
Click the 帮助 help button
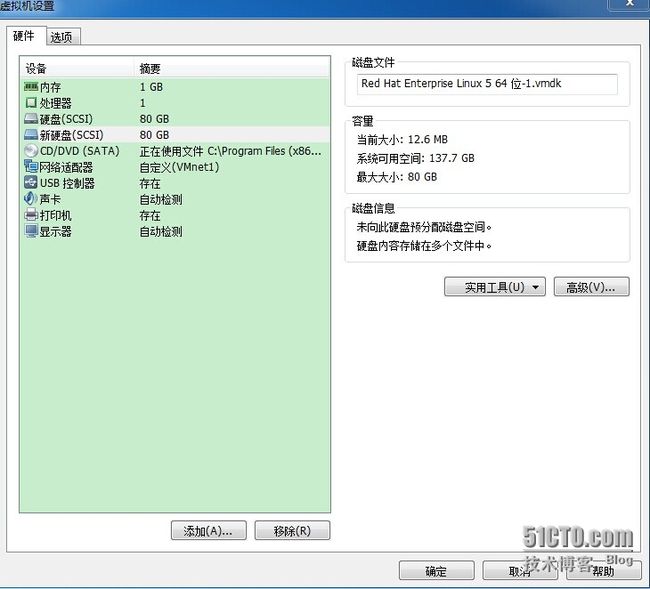pos(604,571)
